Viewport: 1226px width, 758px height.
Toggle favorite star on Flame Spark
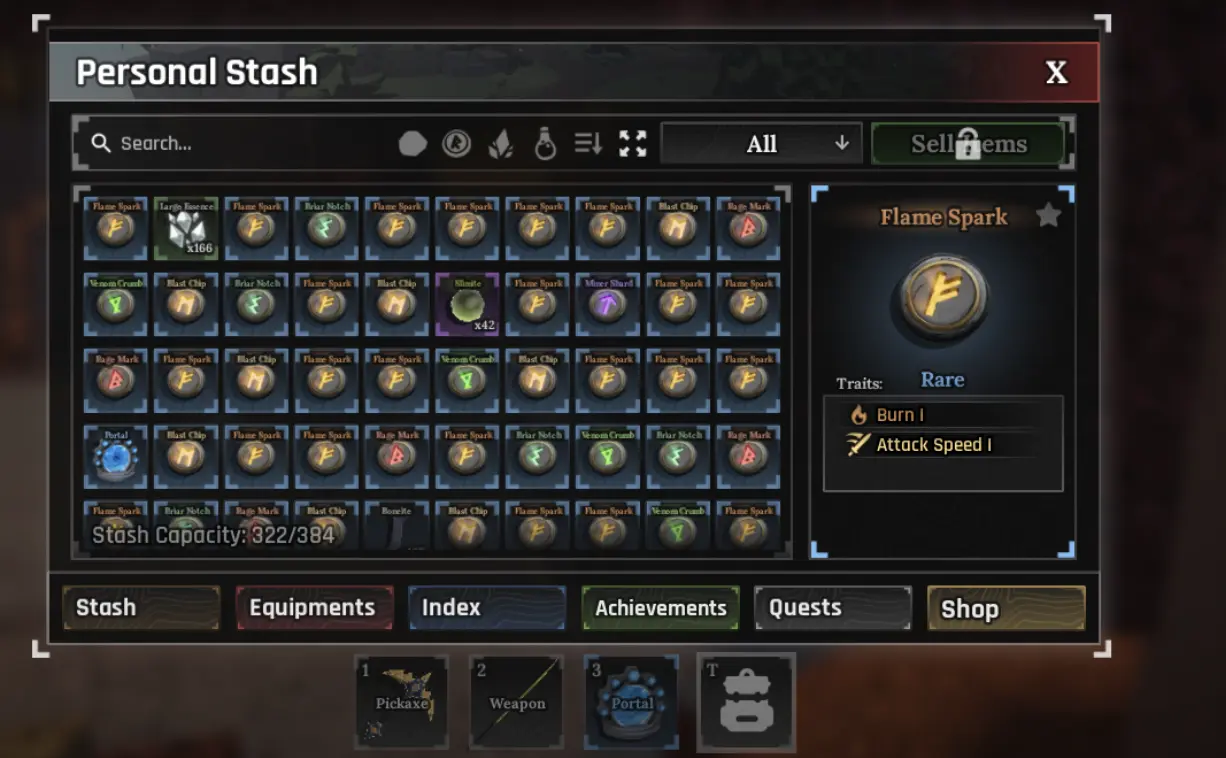coord(1048,215)
